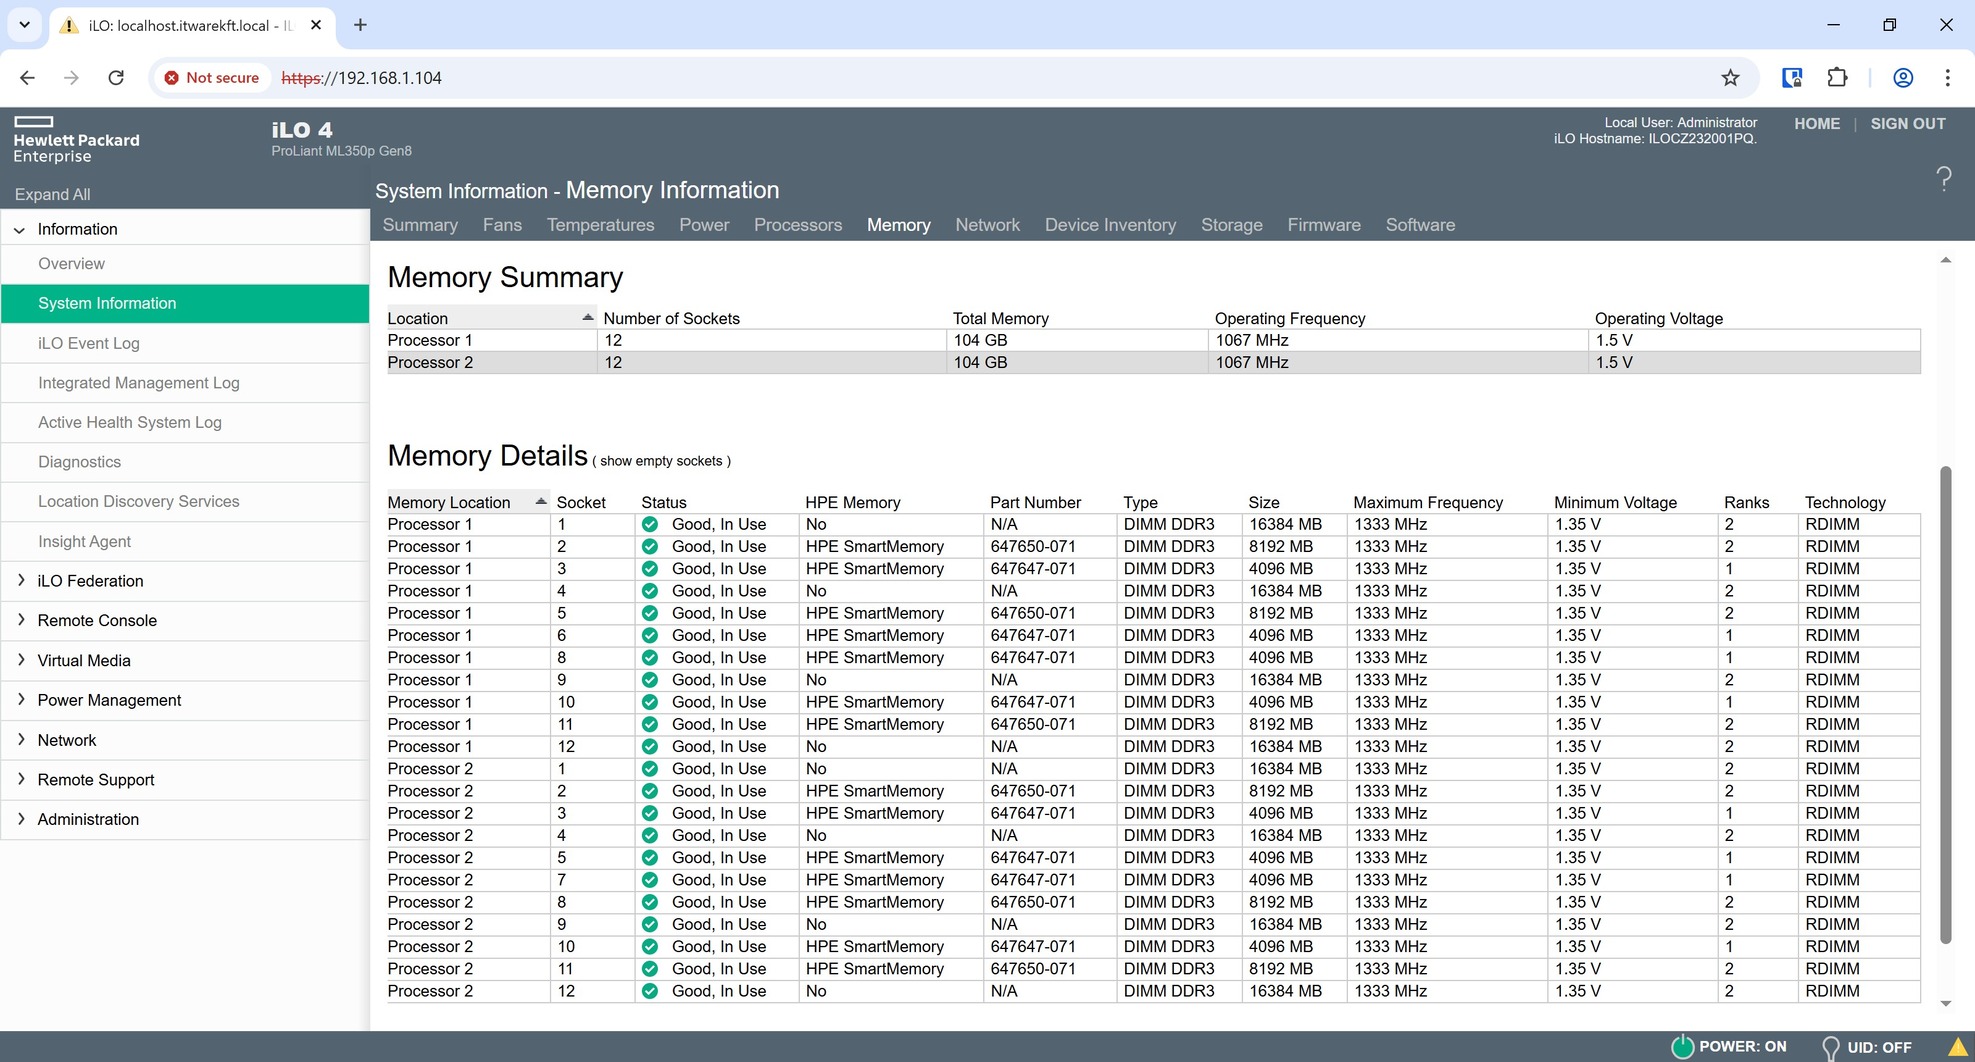
Task: Open Overview in the sidebar
Action: 185,264
